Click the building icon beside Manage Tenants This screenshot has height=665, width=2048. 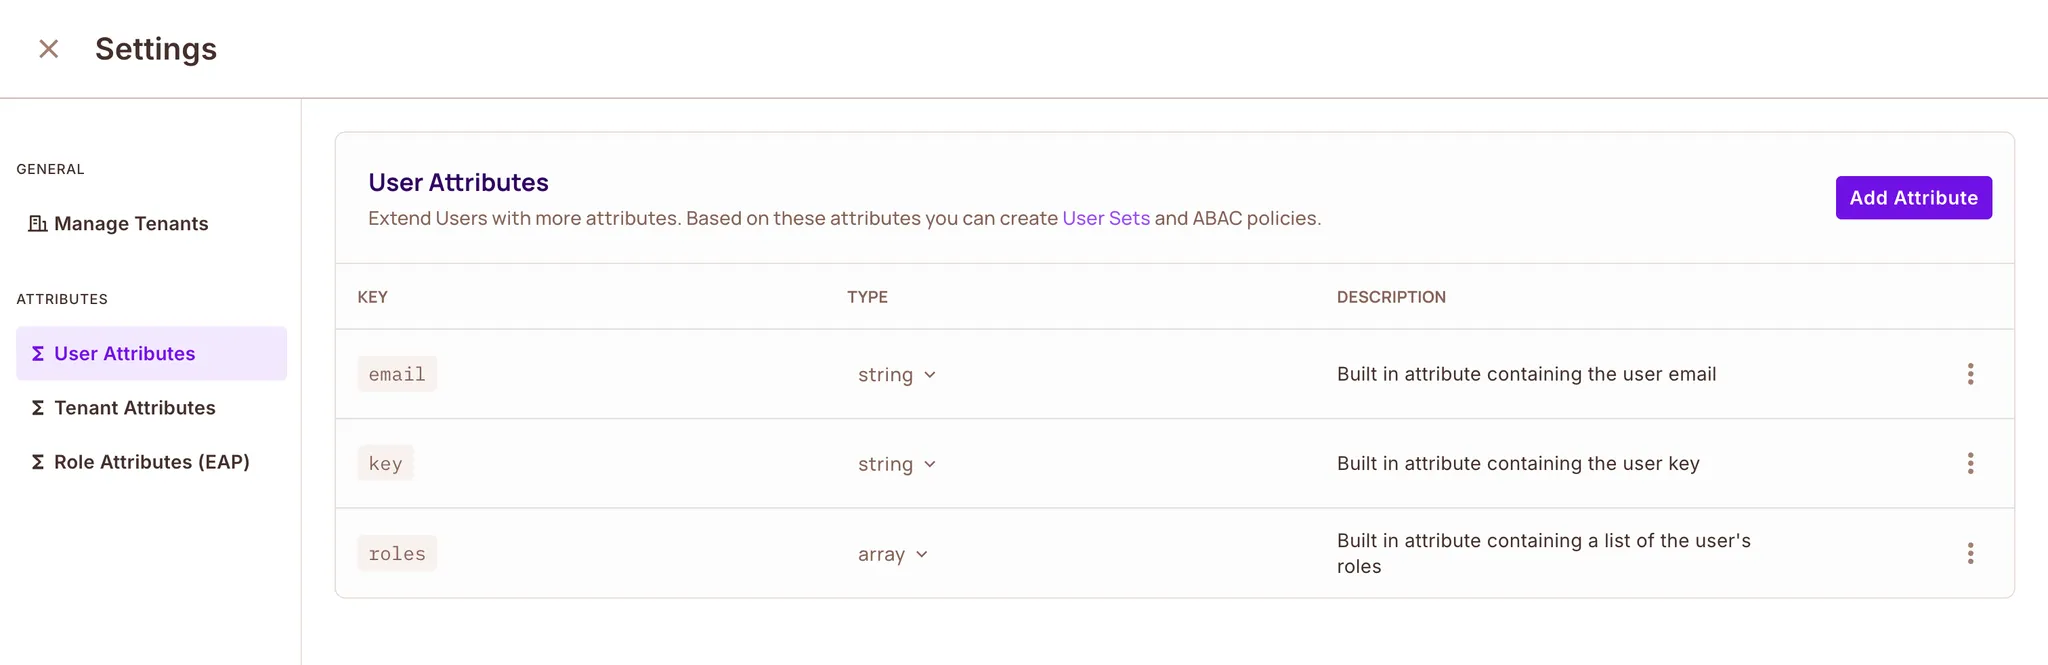(38, 224)
